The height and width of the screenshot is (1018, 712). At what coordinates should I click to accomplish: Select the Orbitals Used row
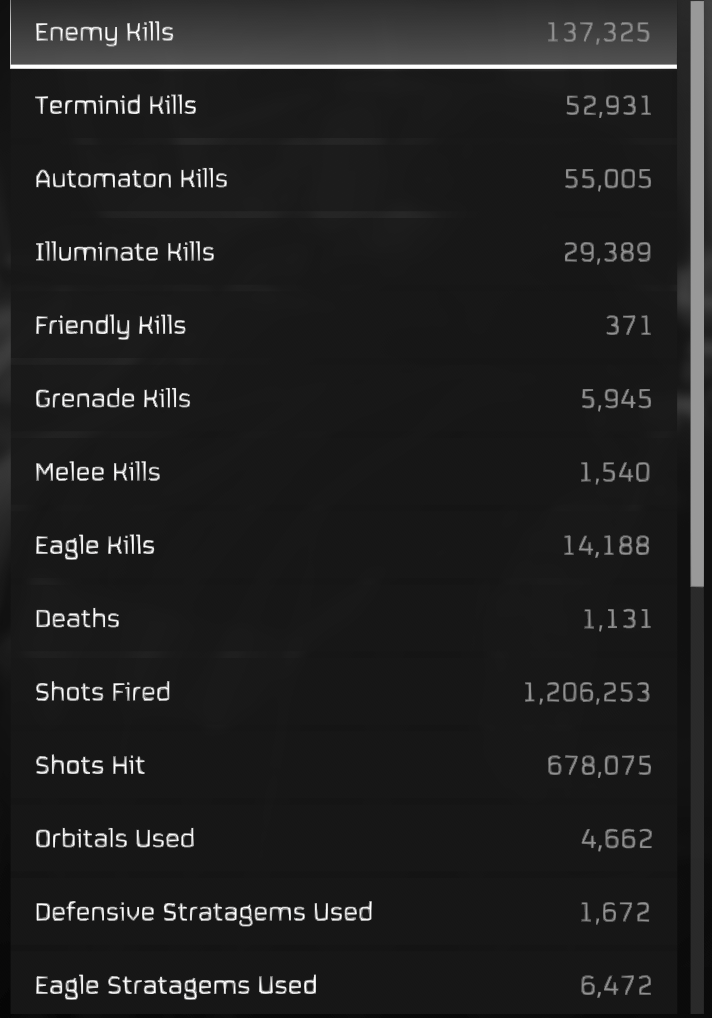[343, 839]
